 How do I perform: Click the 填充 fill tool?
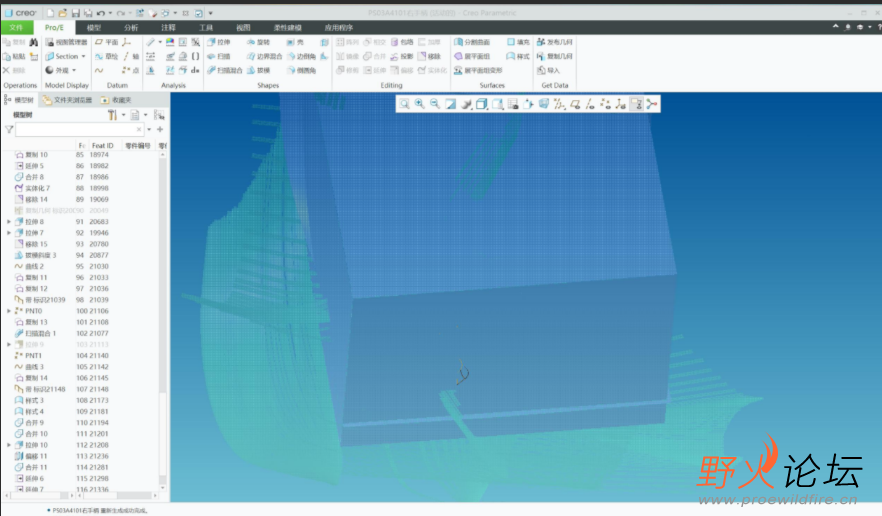point(518,42)
